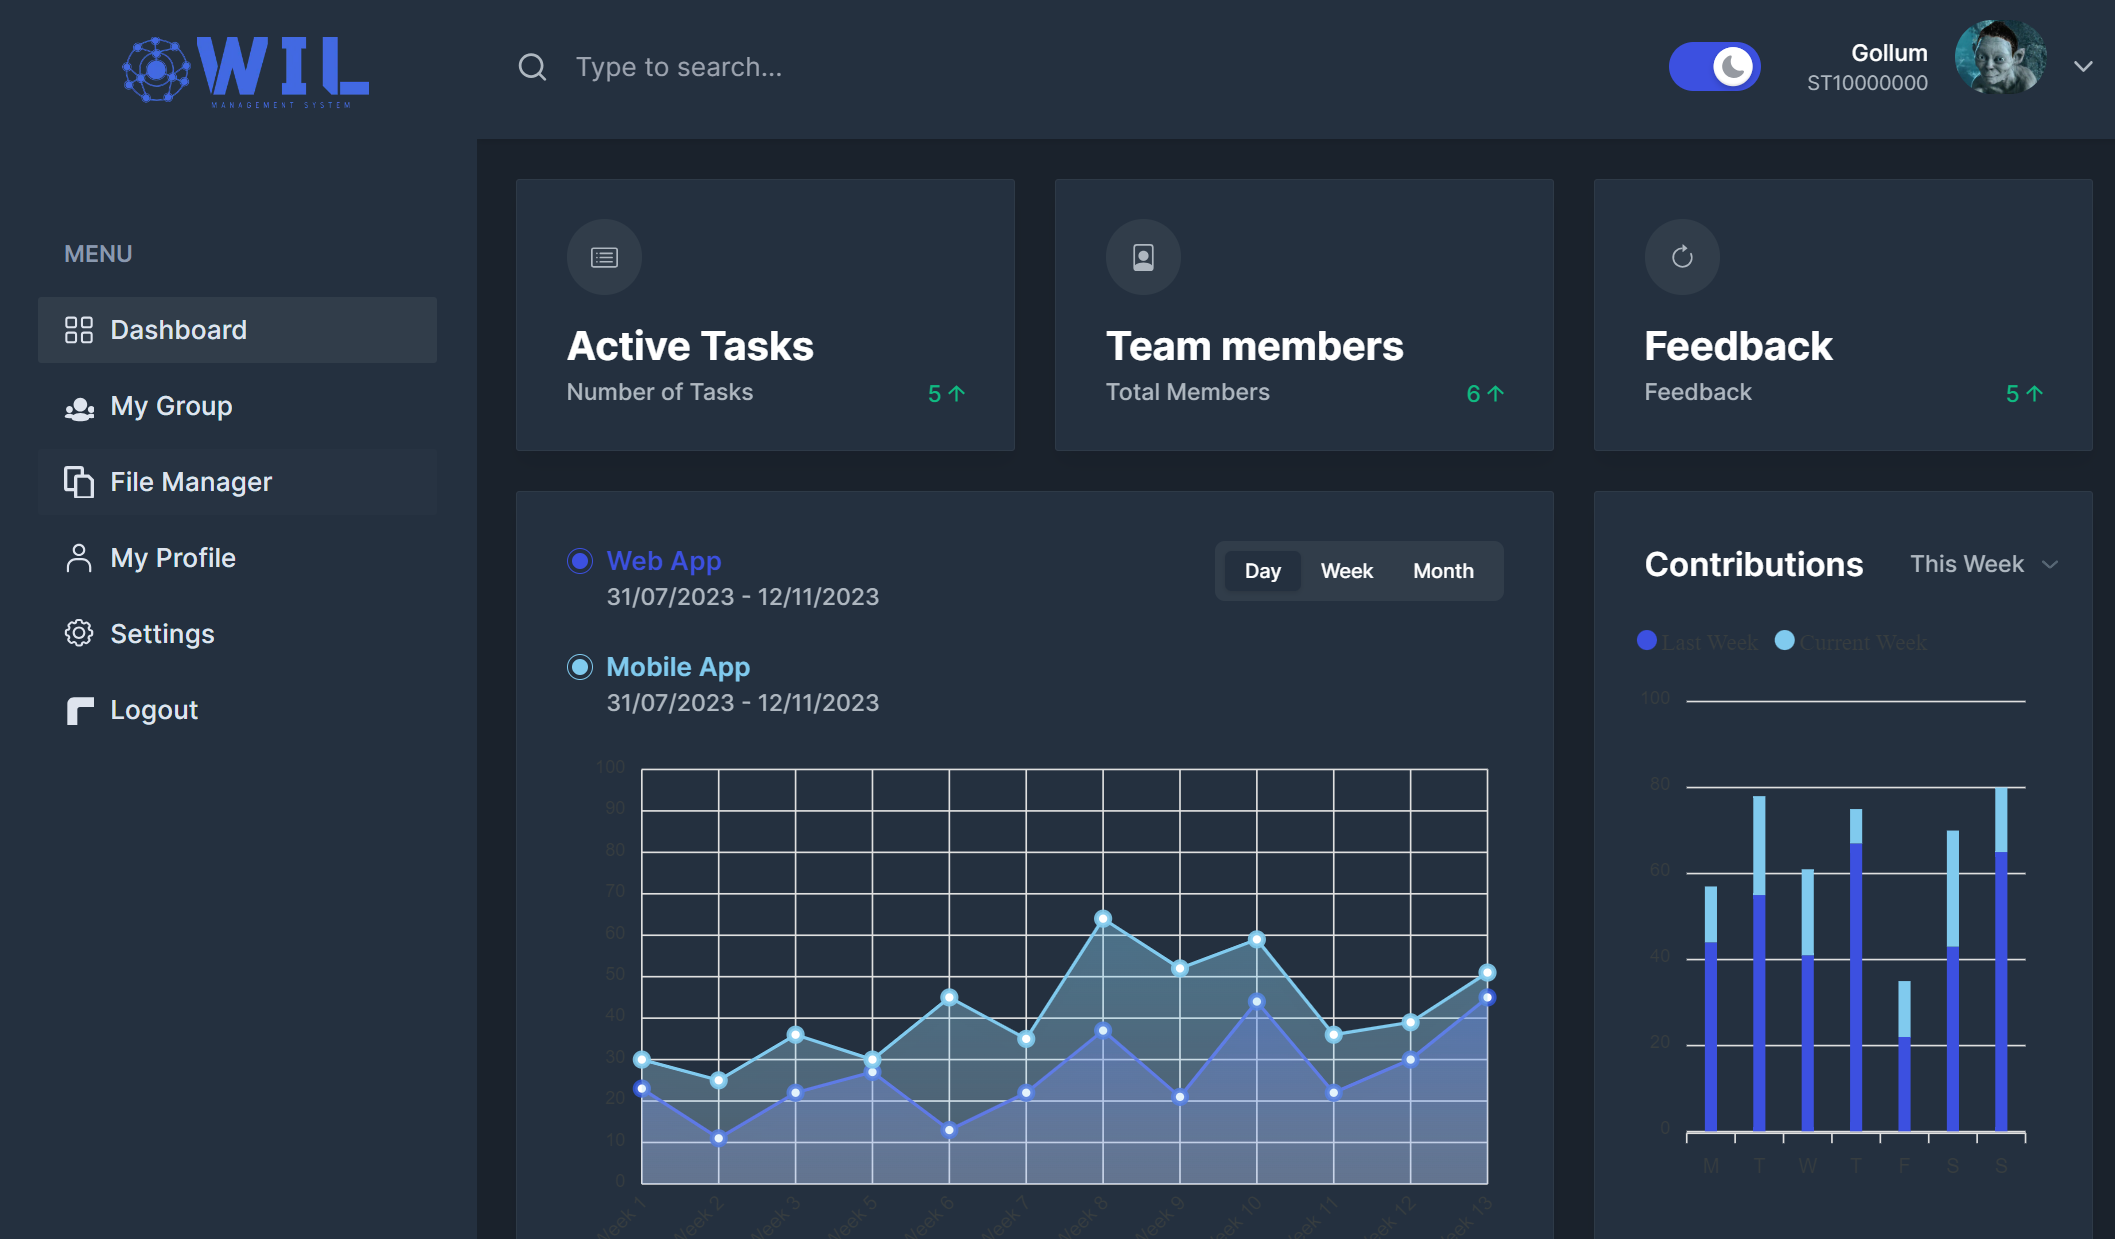
Task: Click the search magnifier icon
Action: point(532,67)
